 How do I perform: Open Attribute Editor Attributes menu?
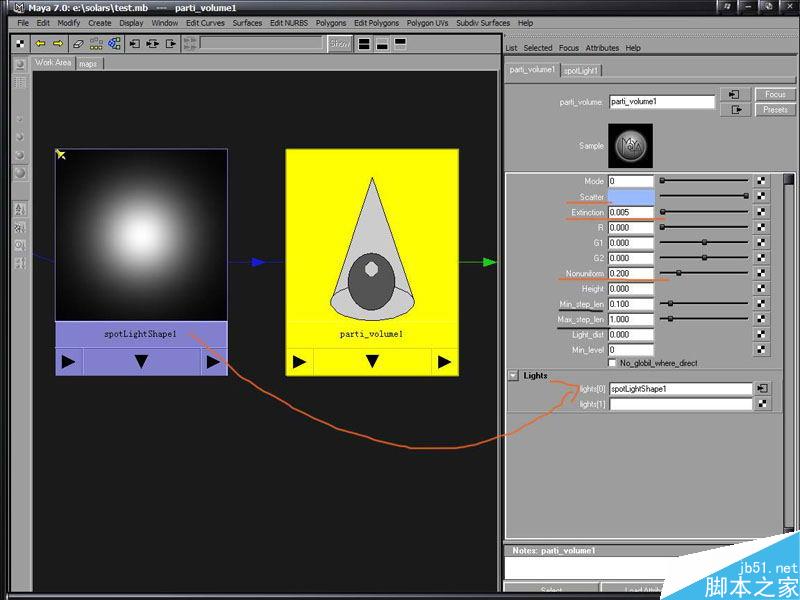coord(602,48)
